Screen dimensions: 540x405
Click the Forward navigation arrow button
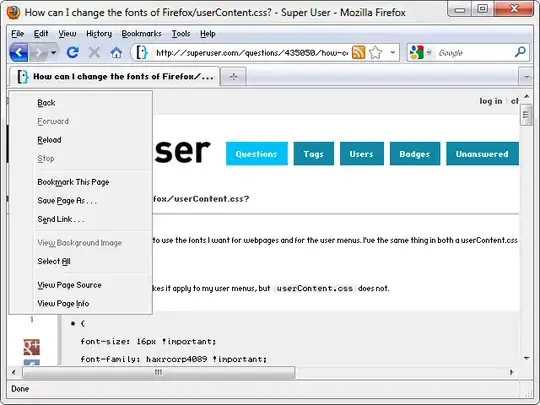pos(38,53)
